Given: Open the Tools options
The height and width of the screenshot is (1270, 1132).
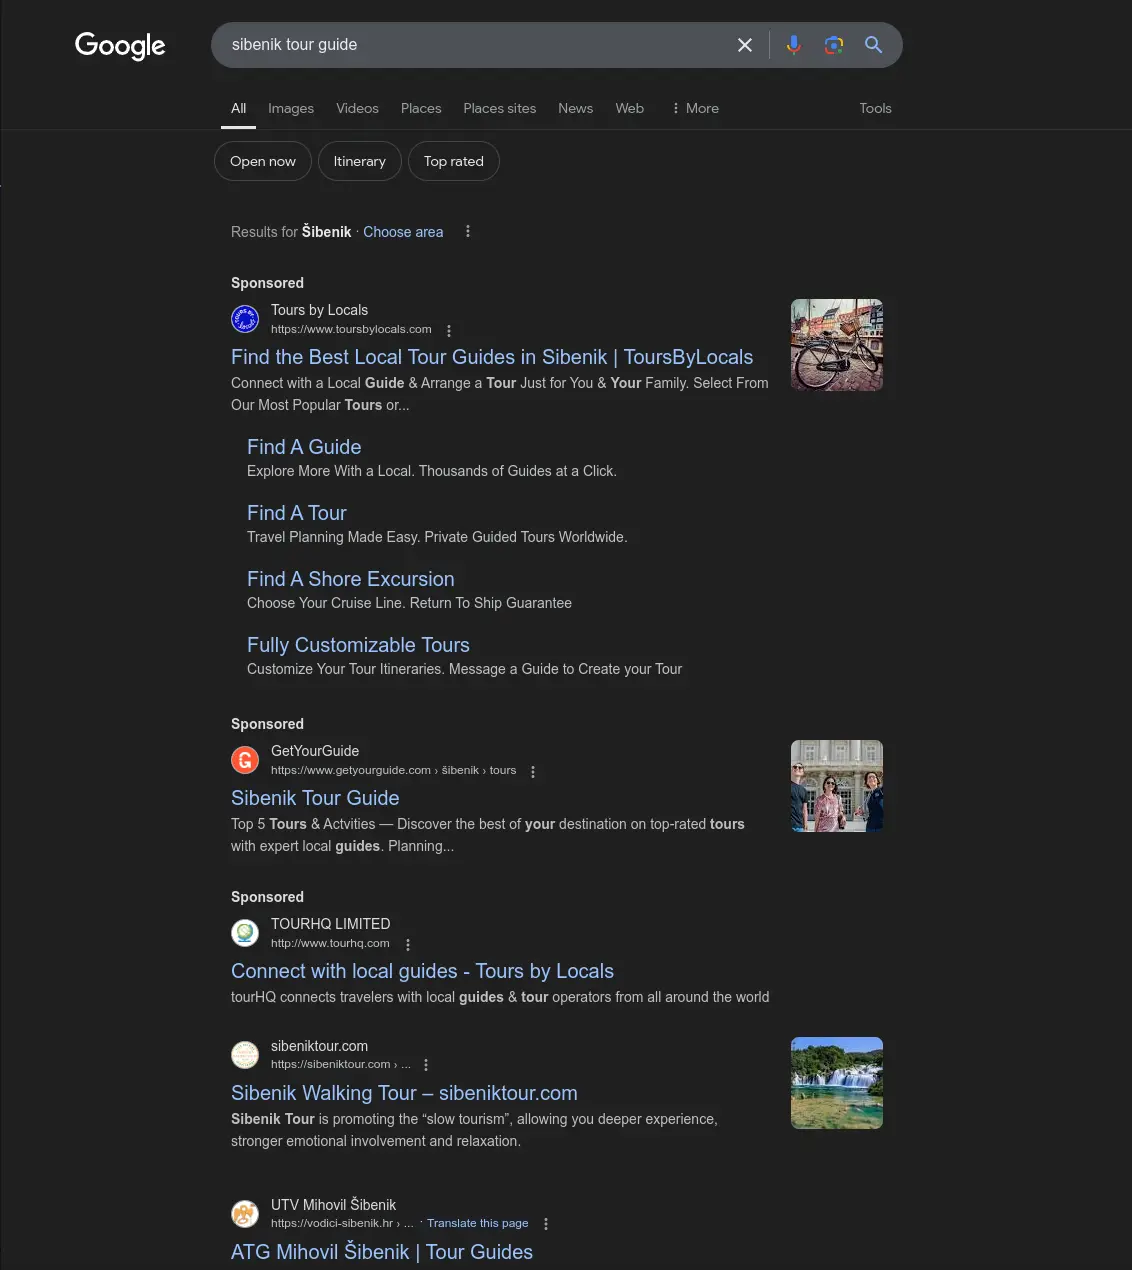Looking at the screenshot, I should pos(875,108).
